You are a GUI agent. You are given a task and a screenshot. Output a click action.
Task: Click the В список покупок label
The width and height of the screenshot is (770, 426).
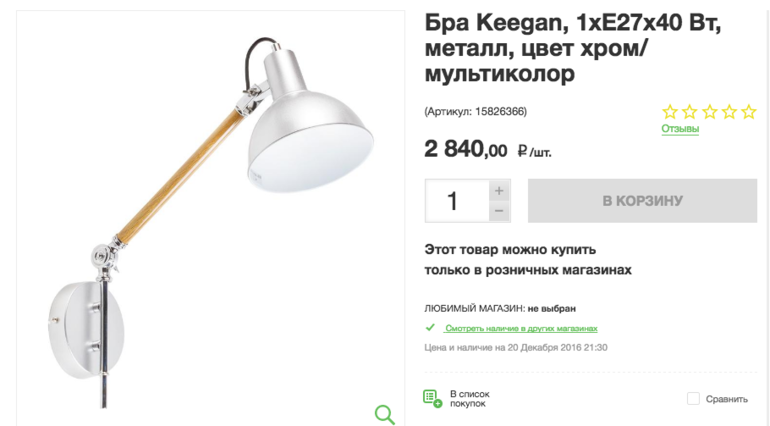pyautogui.click(x=469, y=398)
